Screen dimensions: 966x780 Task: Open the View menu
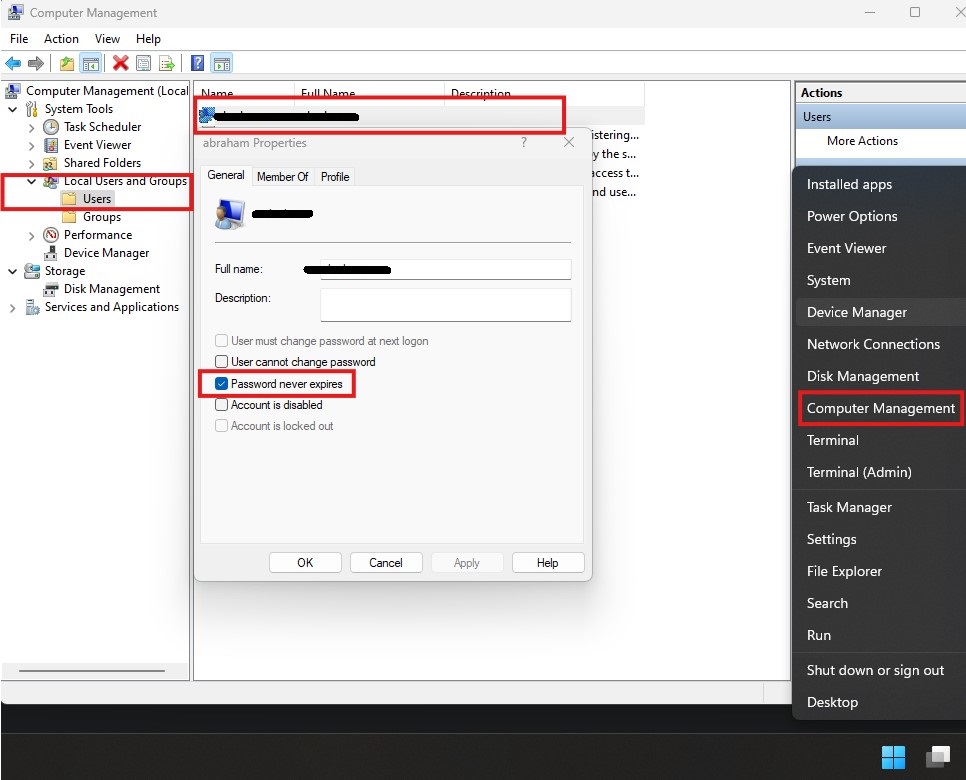[107, 39]
